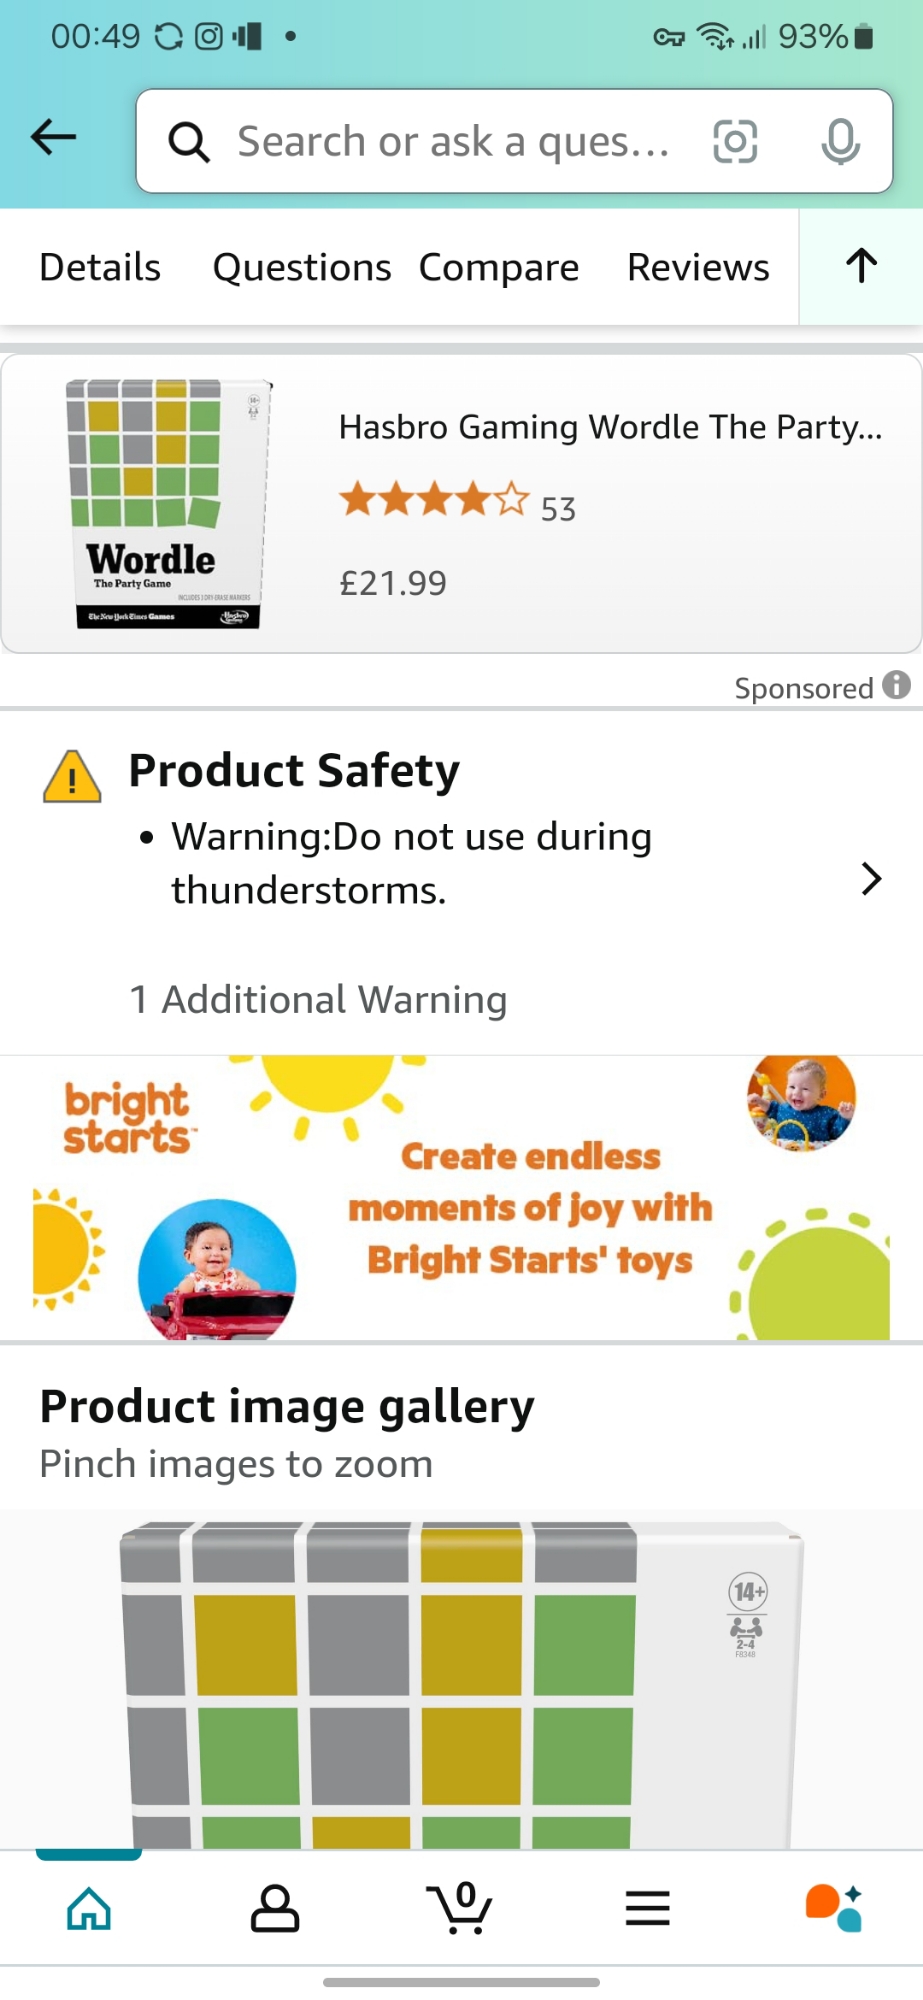The height and width of the screenshot is (2000, 923).
Task: Open the Home icon in bottom bar
Action: tap(89, 1908)
